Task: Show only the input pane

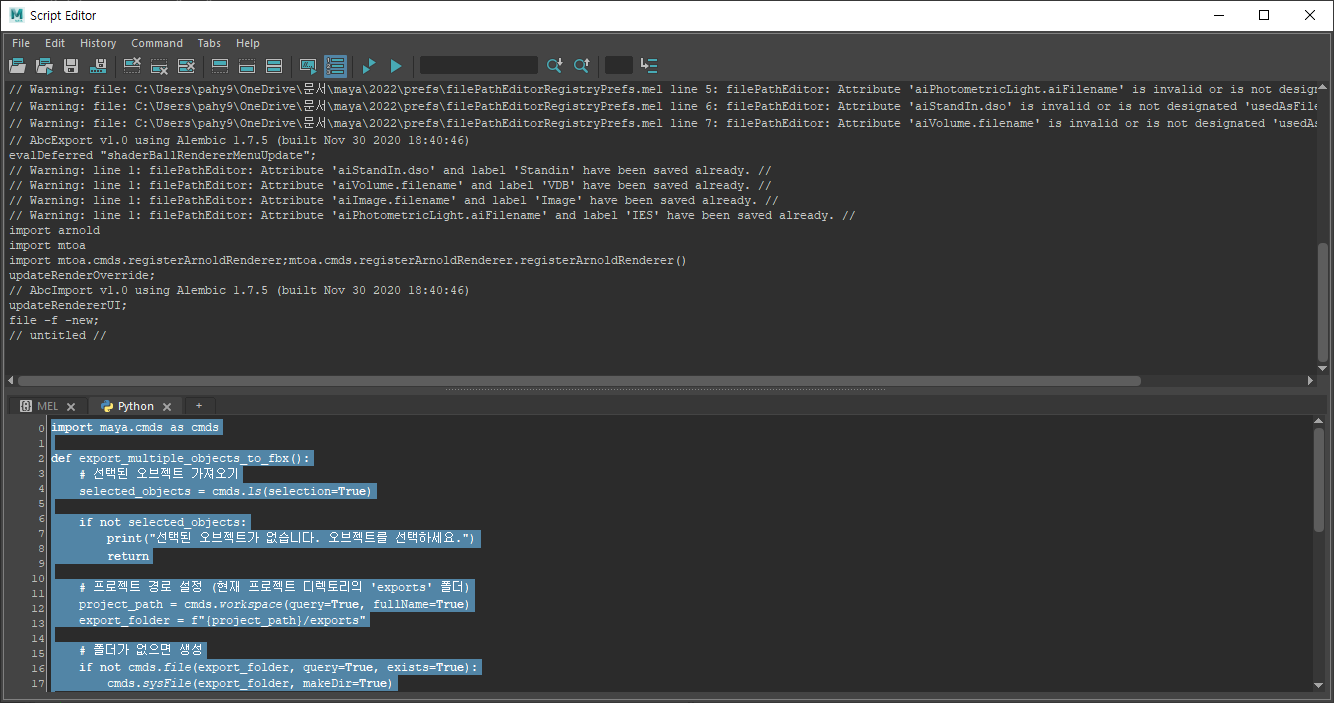Action: pos(247,66)
